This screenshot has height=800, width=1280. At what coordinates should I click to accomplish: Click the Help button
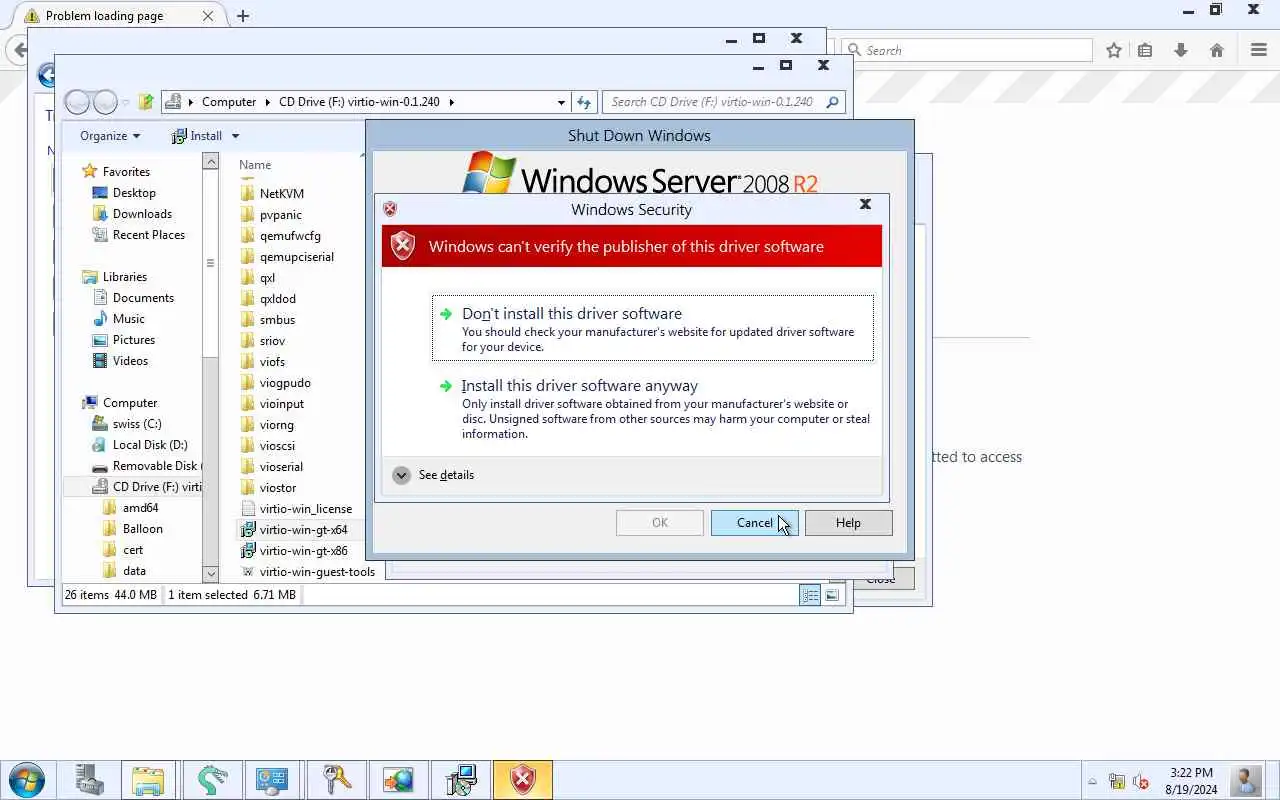848,522
